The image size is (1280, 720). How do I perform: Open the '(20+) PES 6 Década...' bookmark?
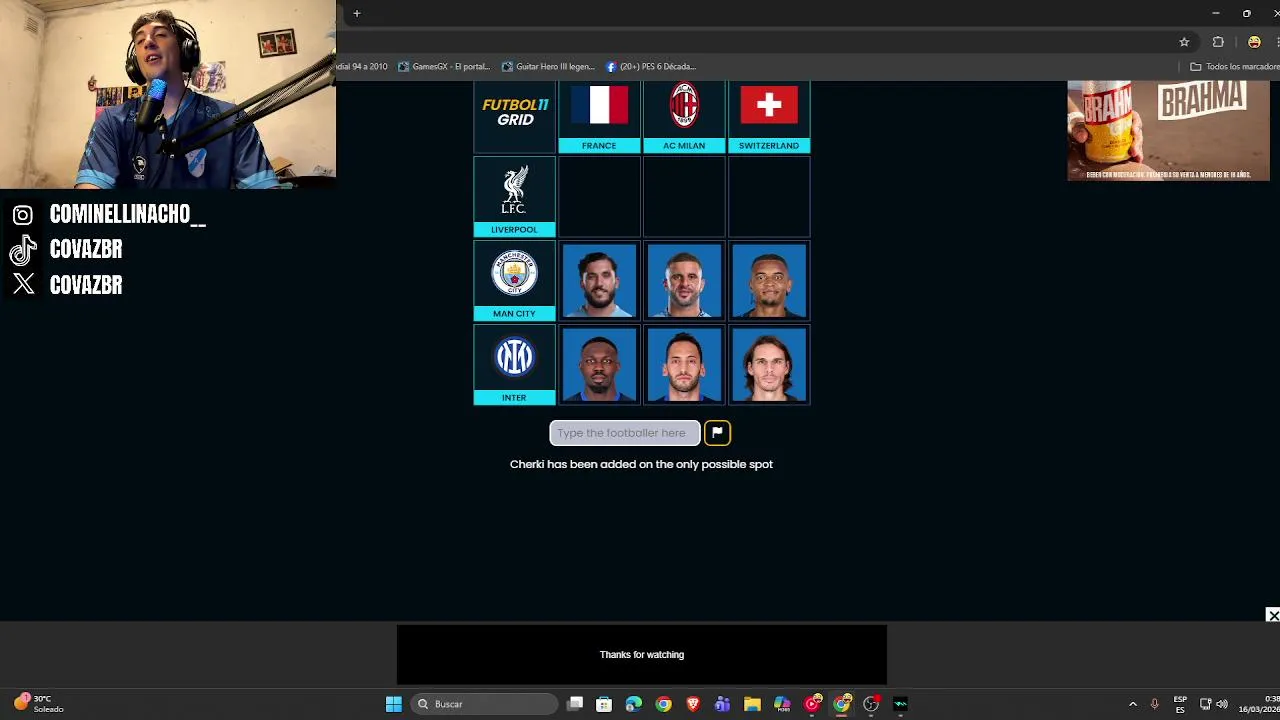point(651,66)
